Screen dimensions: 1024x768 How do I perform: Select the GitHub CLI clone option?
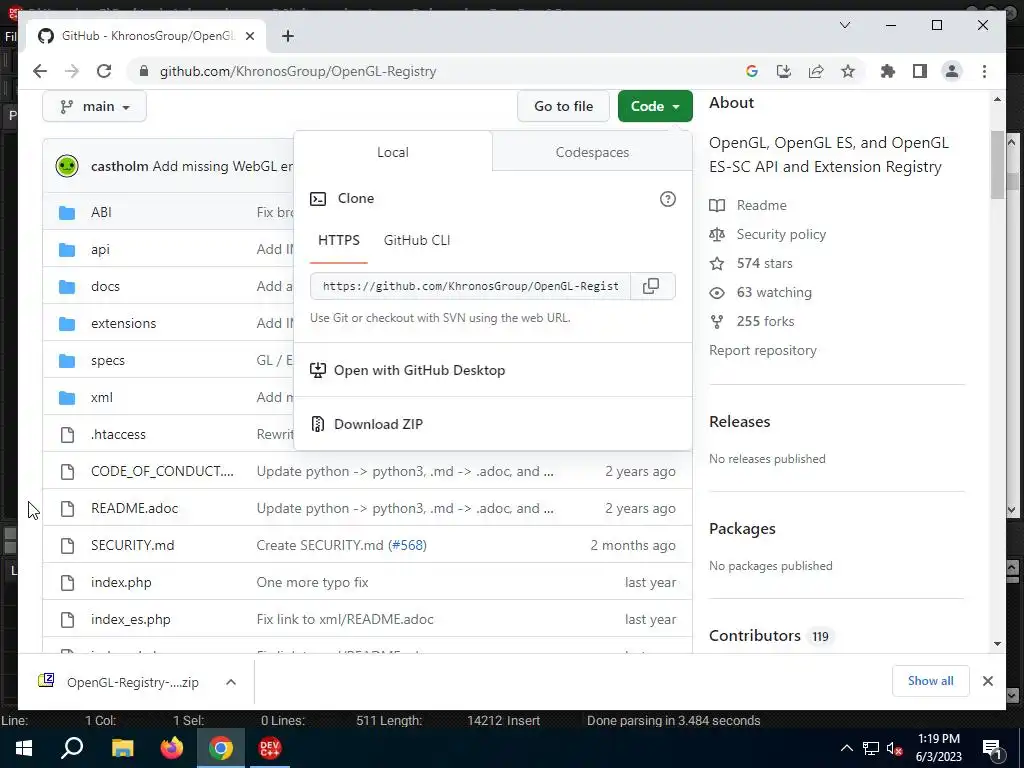(x=417, y=240)
